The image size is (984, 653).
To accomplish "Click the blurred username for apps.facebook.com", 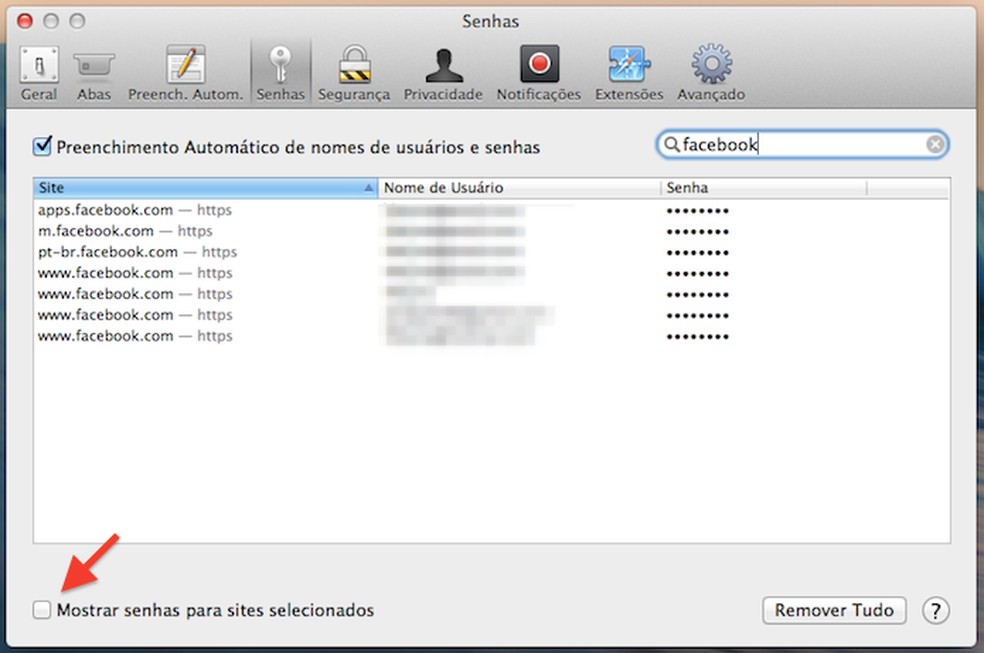I will [456, 211].
